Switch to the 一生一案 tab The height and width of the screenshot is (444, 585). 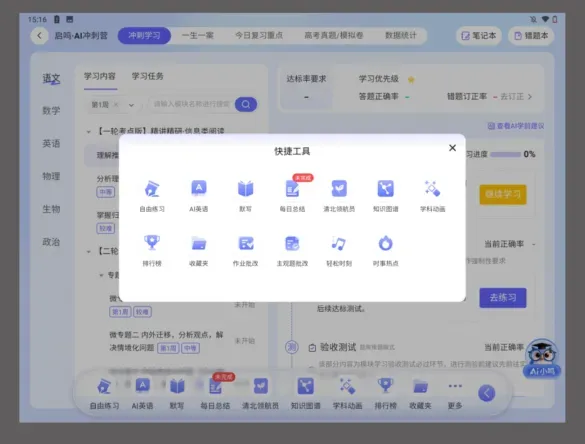(198, 35)
